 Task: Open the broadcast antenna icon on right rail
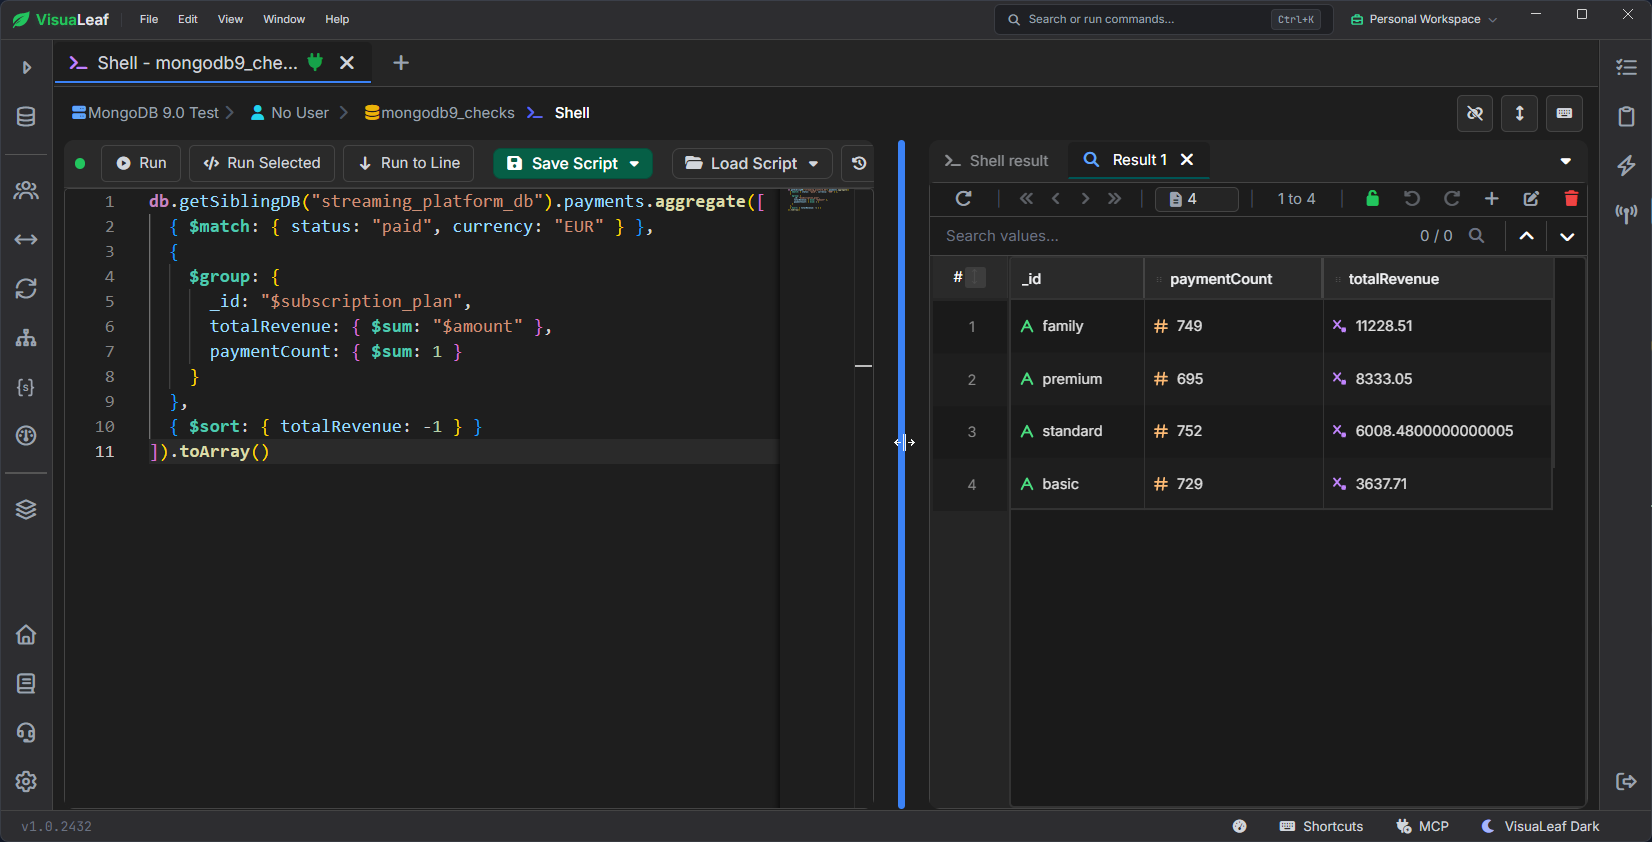point(1626,214)
